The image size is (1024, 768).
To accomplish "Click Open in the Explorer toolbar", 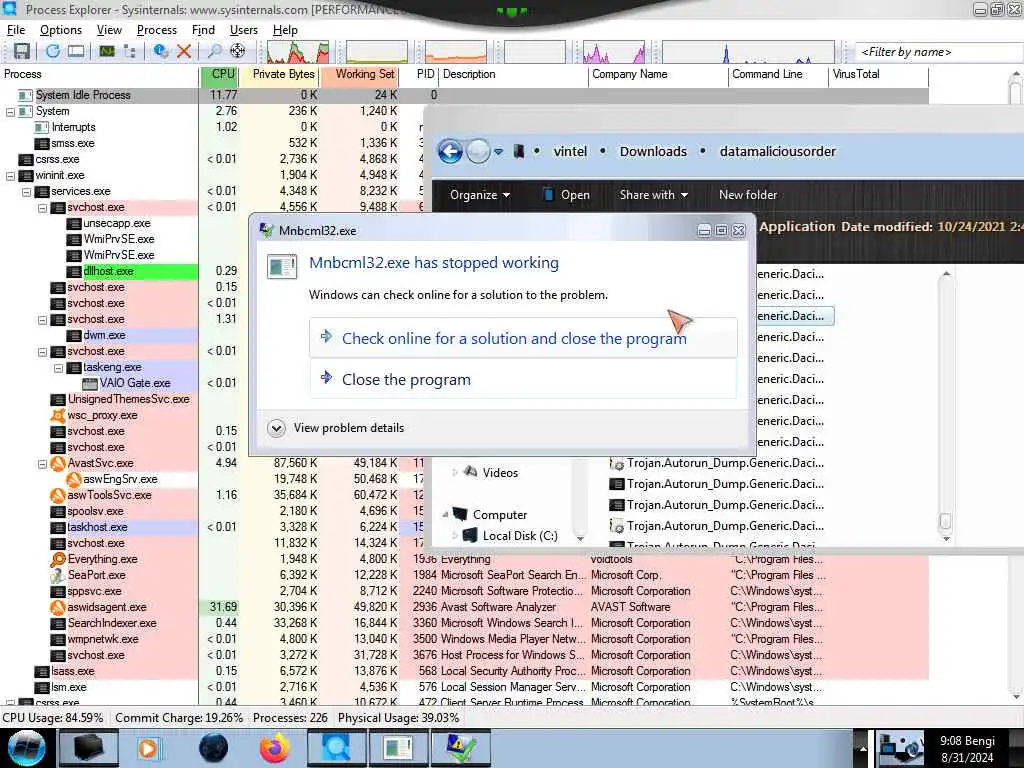I will (566, 195).
